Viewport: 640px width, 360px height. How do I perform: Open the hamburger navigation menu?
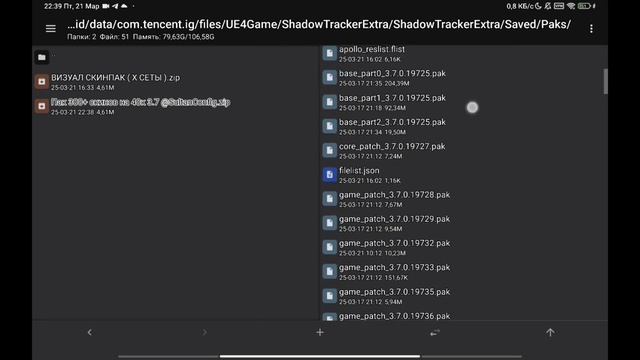point(51,29)
